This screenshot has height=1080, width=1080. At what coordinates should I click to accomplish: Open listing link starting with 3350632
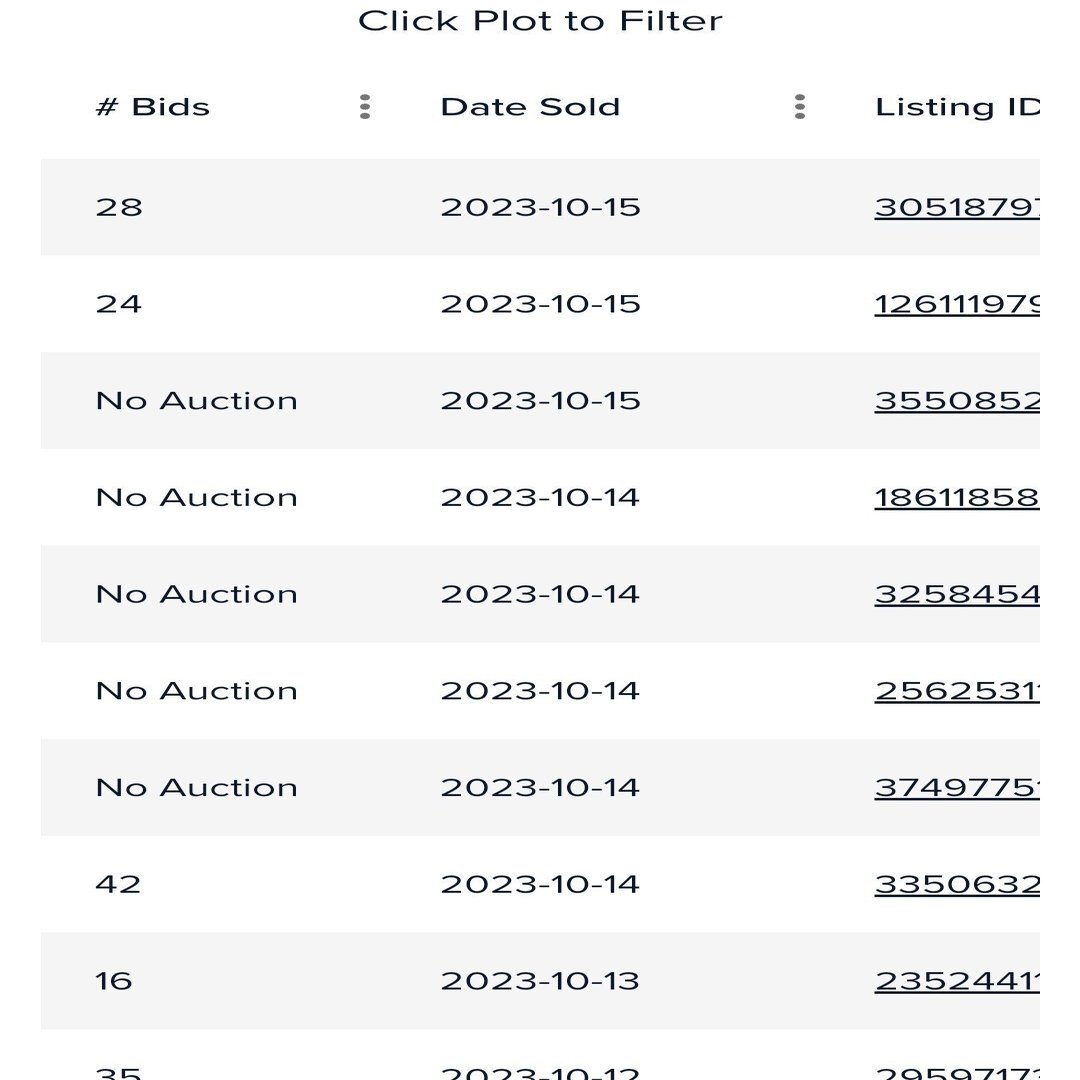(957, 884)
